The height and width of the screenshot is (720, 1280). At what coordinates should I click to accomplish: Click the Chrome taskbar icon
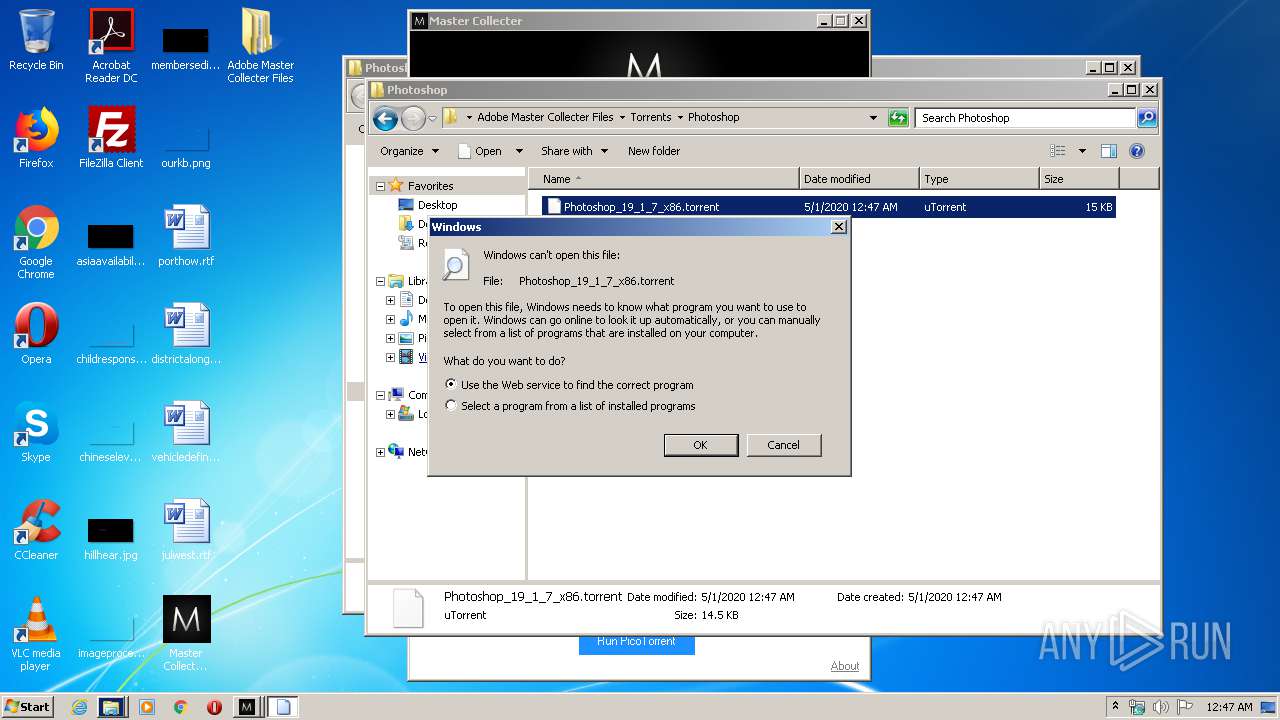(x=180, y=707)
